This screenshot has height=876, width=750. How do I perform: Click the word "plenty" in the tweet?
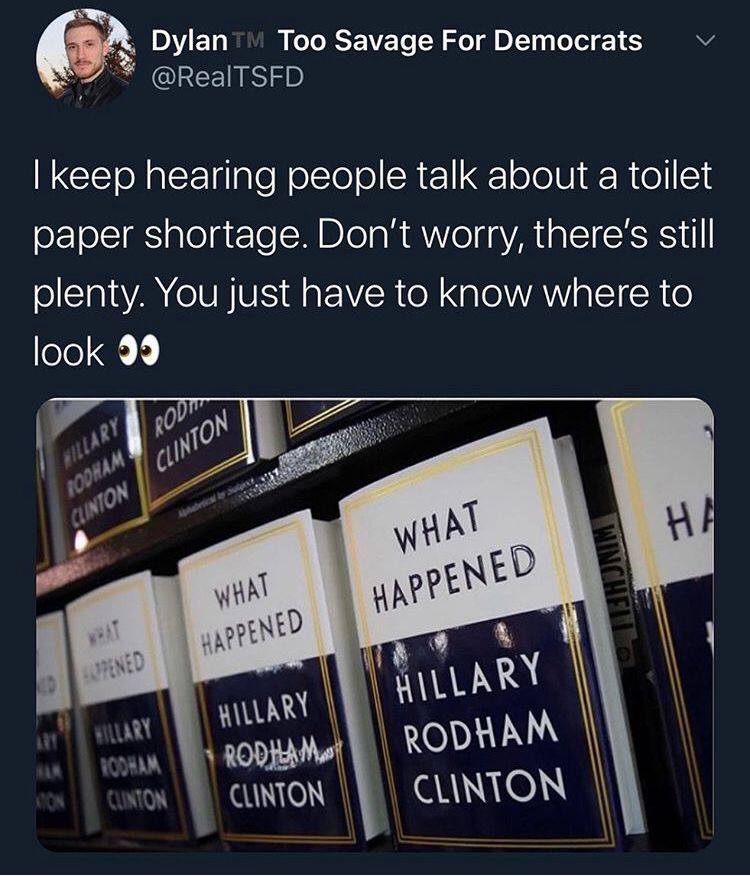pyautogui.click(x=84, y=293)
